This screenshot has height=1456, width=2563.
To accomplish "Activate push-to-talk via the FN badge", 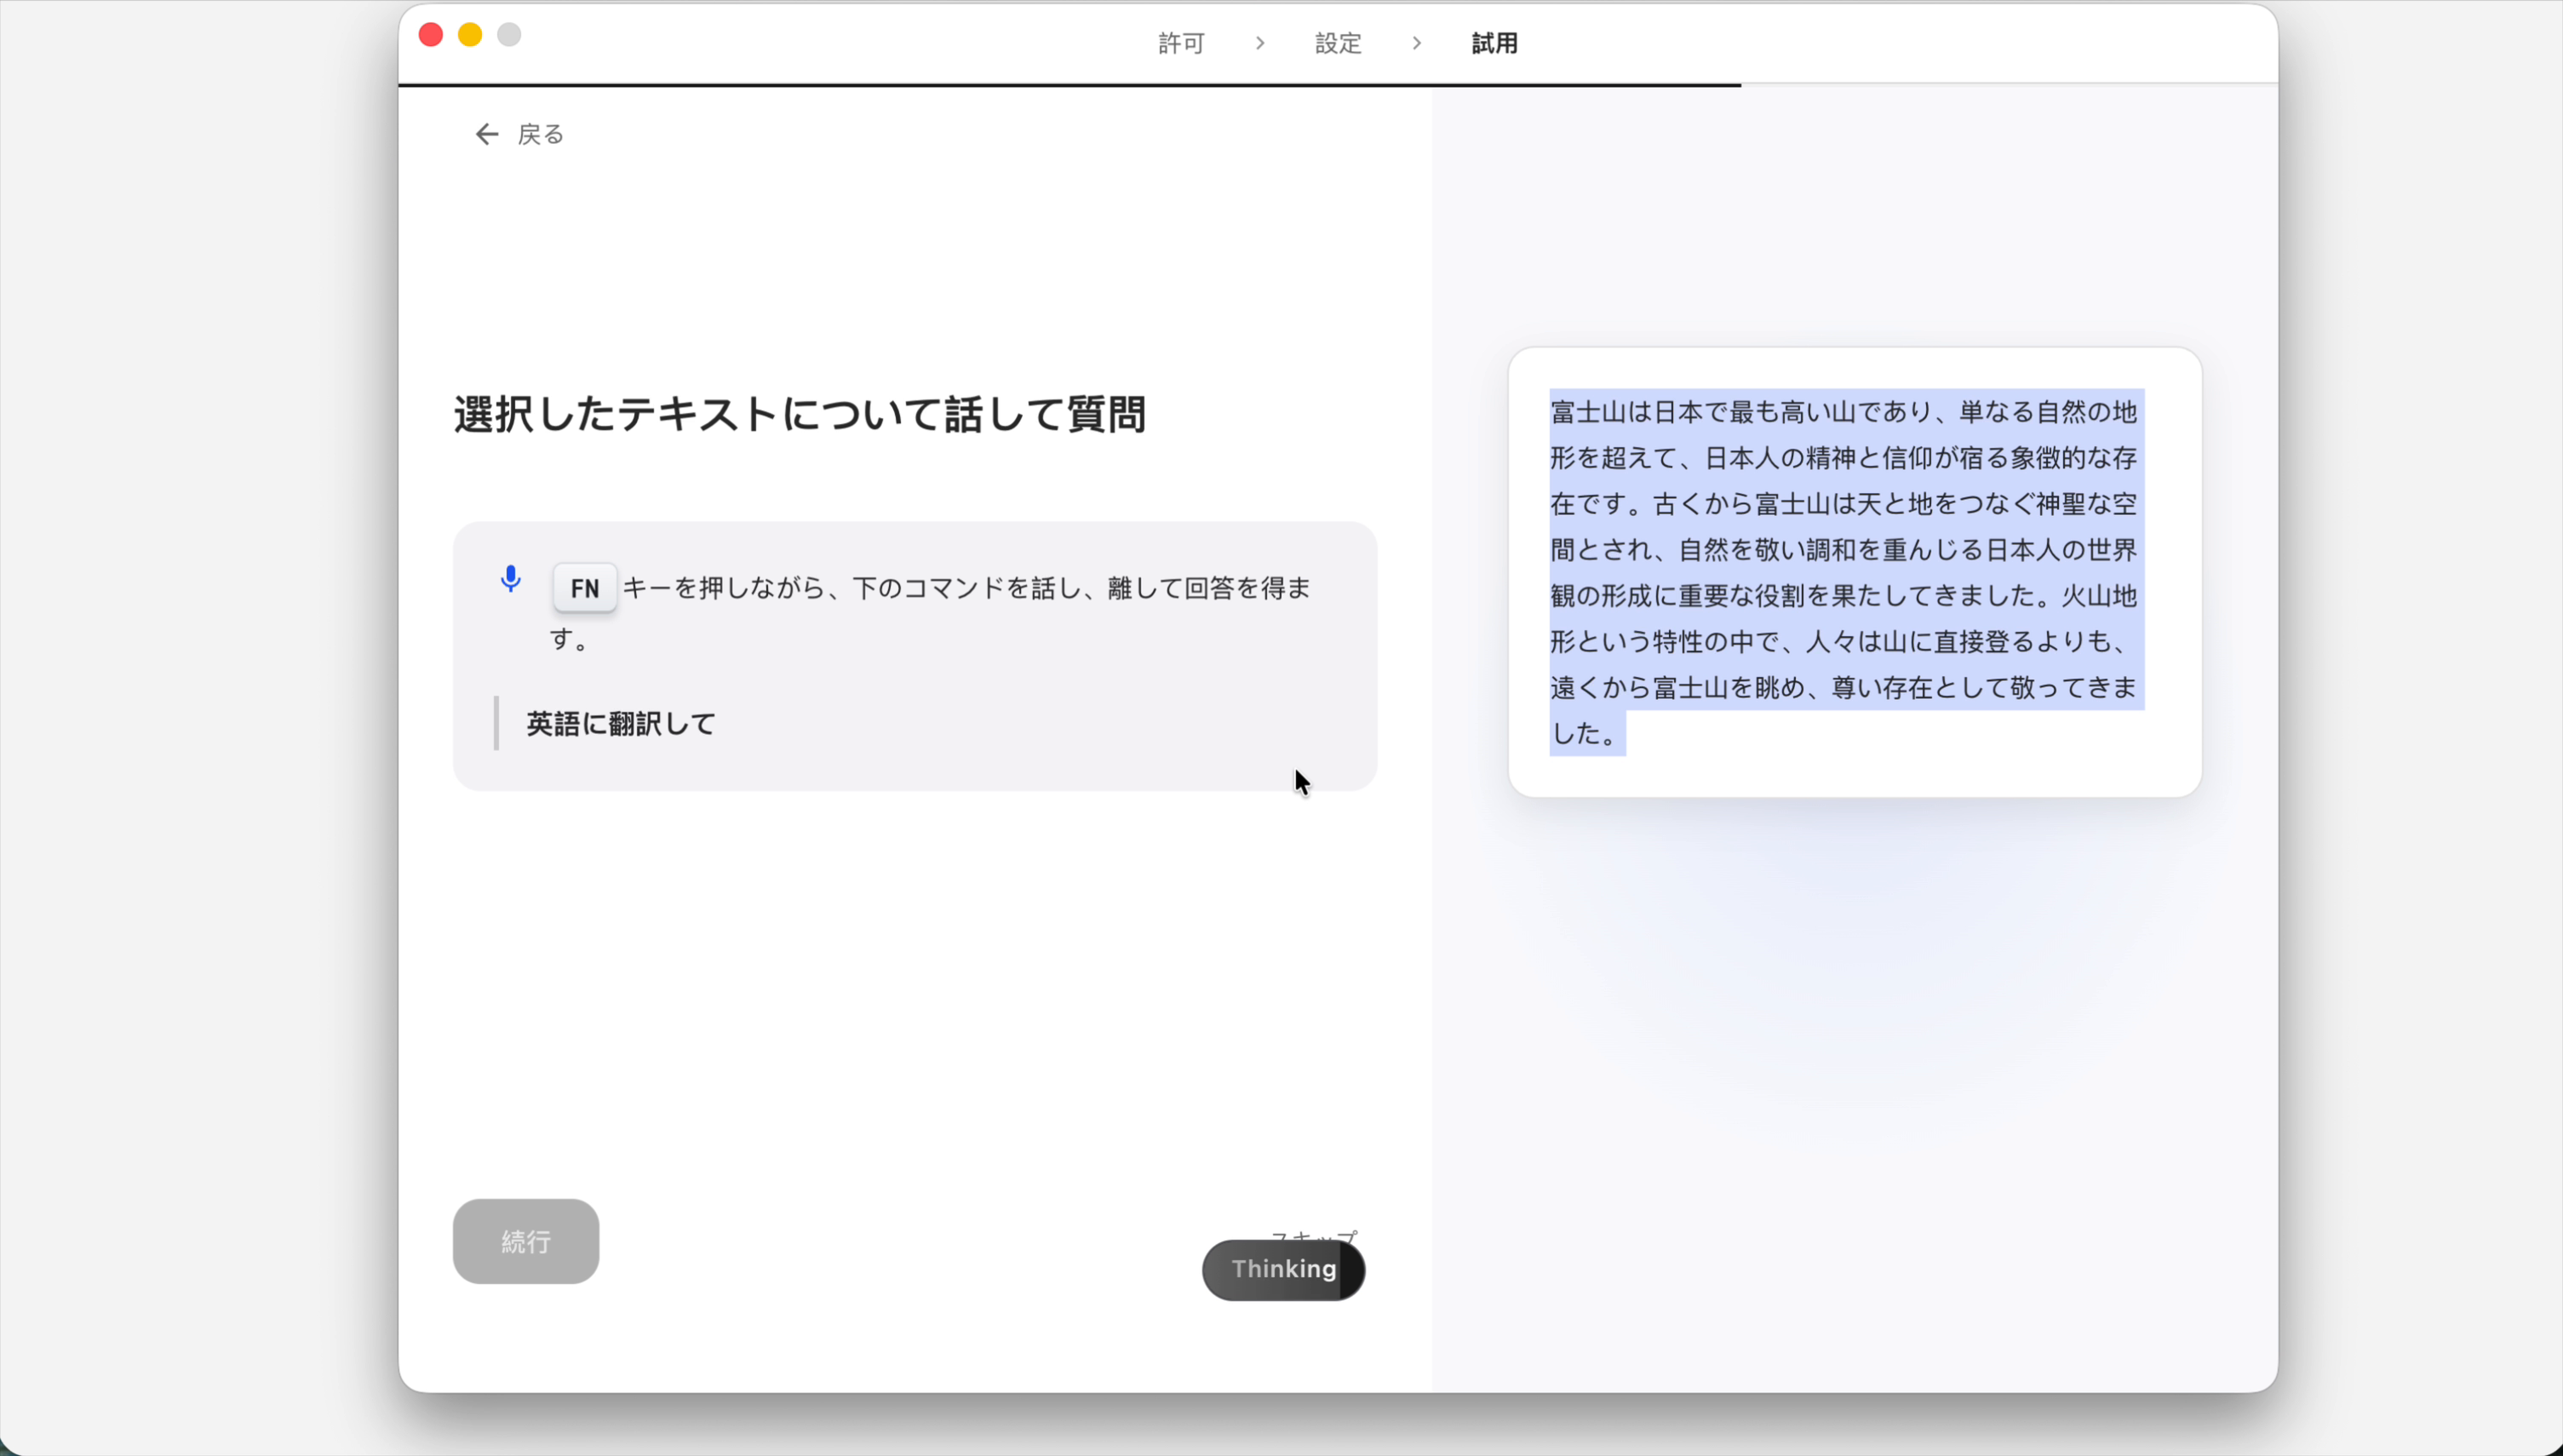I will [x=584, y=588].
